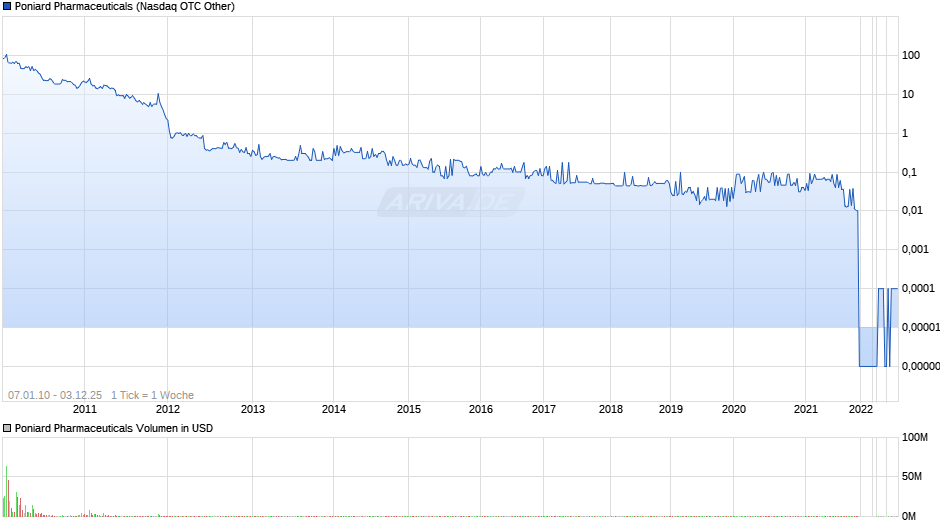Click the blue Poniard Pharmaceuticals legend square

pos(7,7)
